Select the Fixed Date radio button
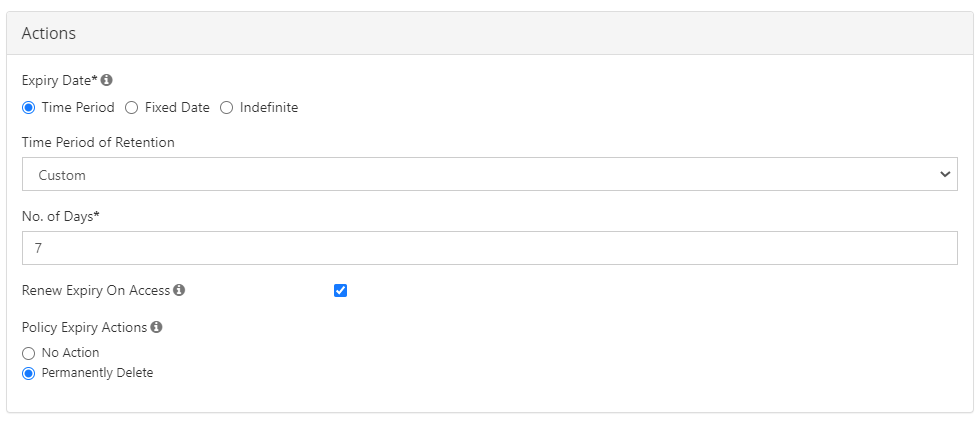Viewport: 980px width, 427px height. 132,107
